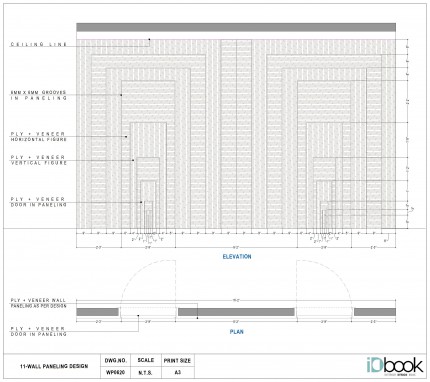Viewport: 430px width, 382px height.
Task: Click the A3 print size value
Action: coord(177,373)
